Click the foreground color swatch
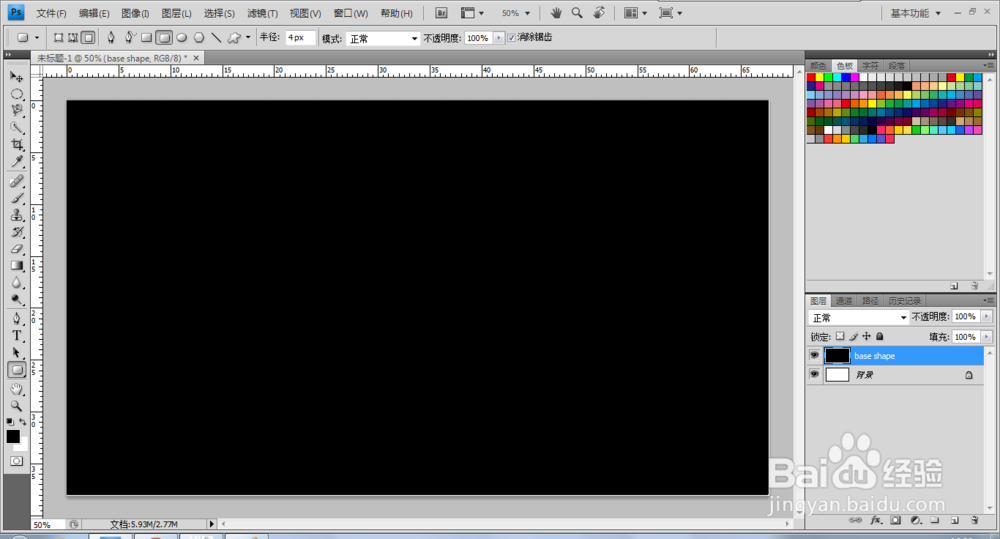The height and width of the screenshot is (539, 1000). point(12,436)
